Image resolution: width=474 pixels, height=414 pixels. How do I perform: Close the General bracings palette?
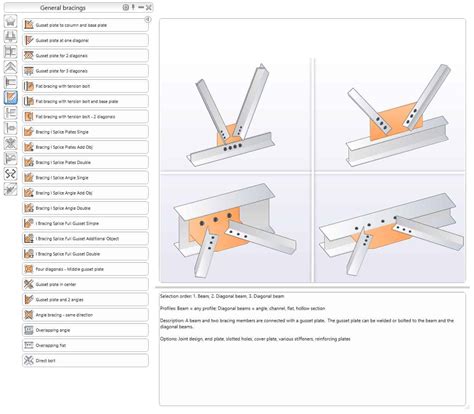click(149, 7)
